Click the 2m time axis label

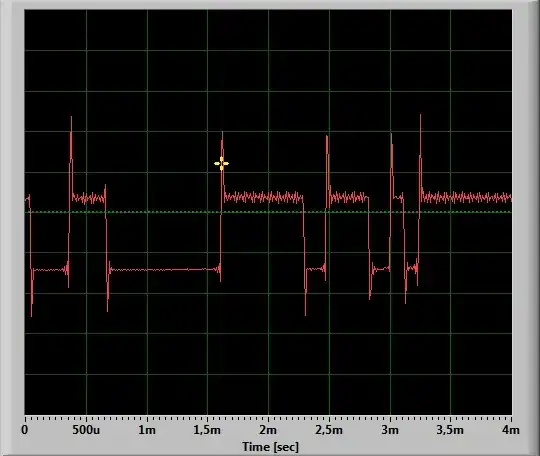pos(268,430)
